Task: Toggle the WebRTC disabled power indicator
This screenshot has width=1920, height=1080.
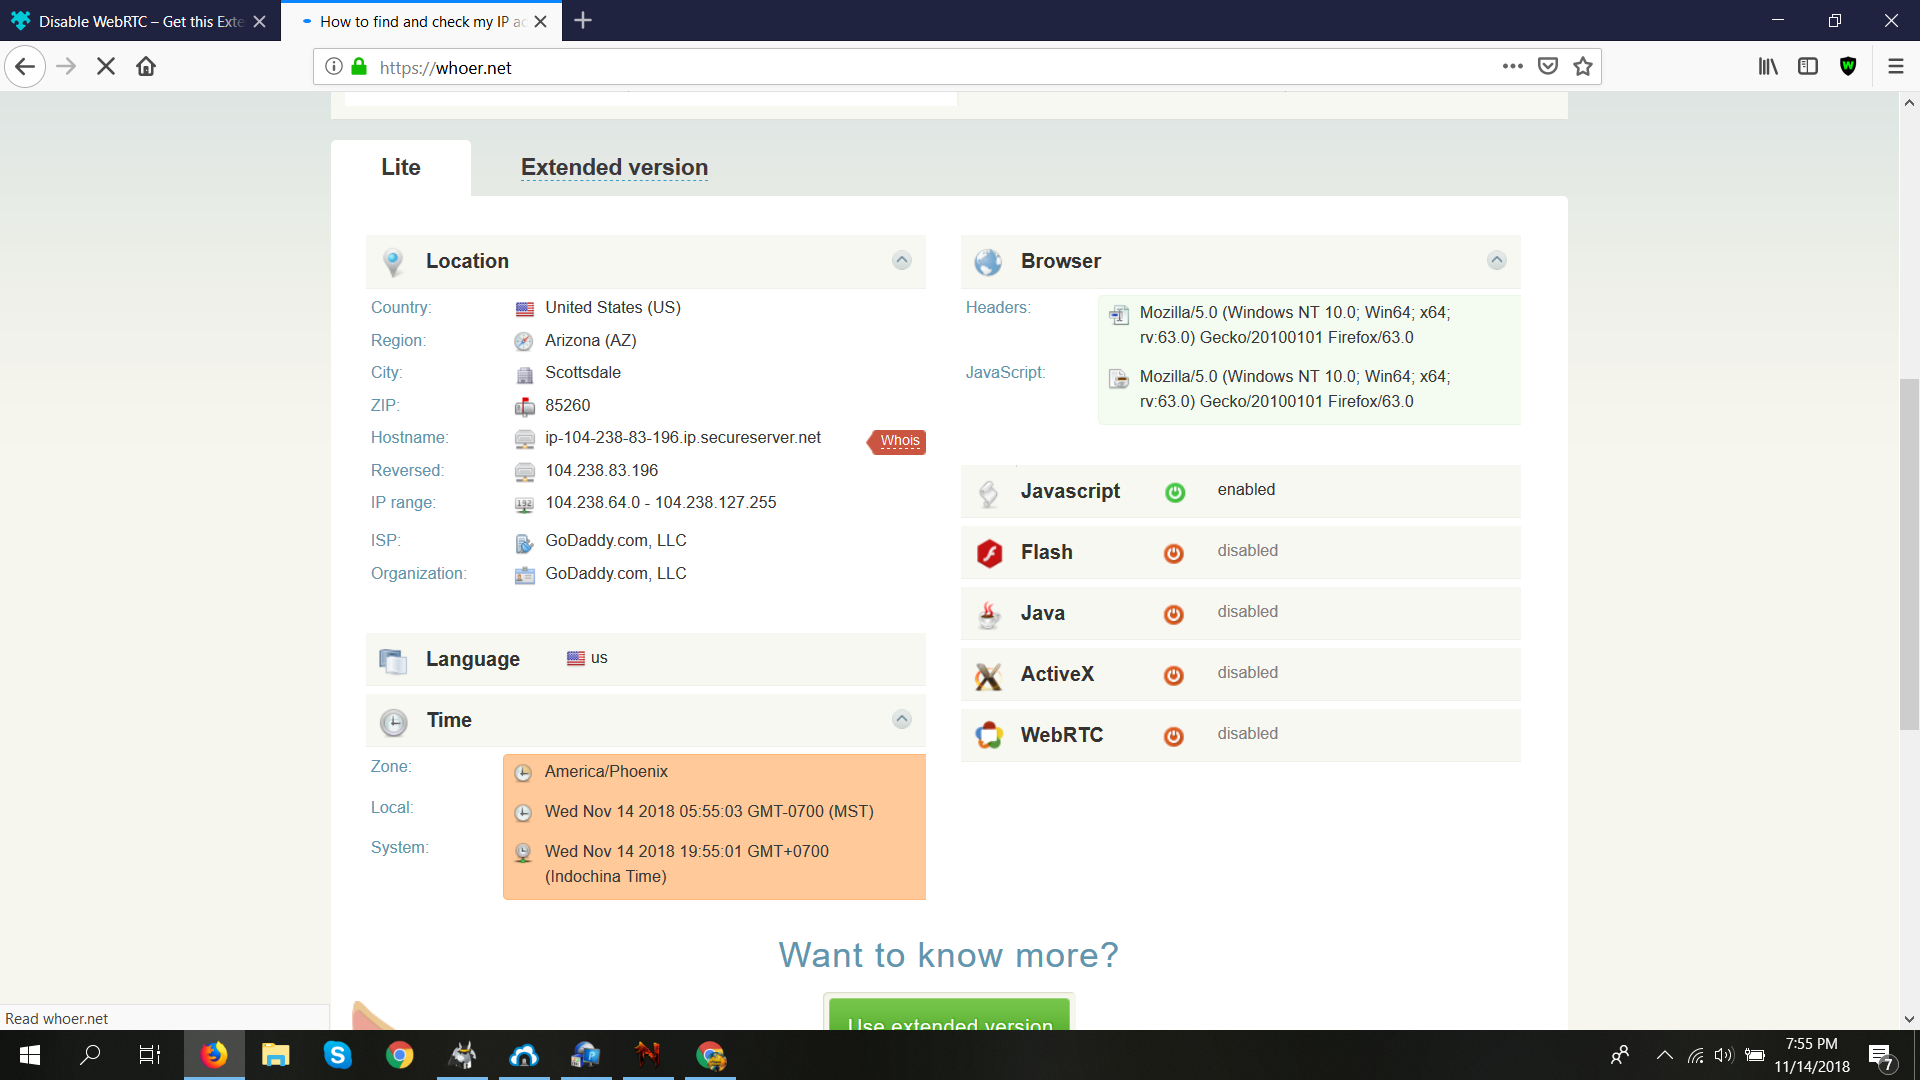Action: (x=1174, y=736)
